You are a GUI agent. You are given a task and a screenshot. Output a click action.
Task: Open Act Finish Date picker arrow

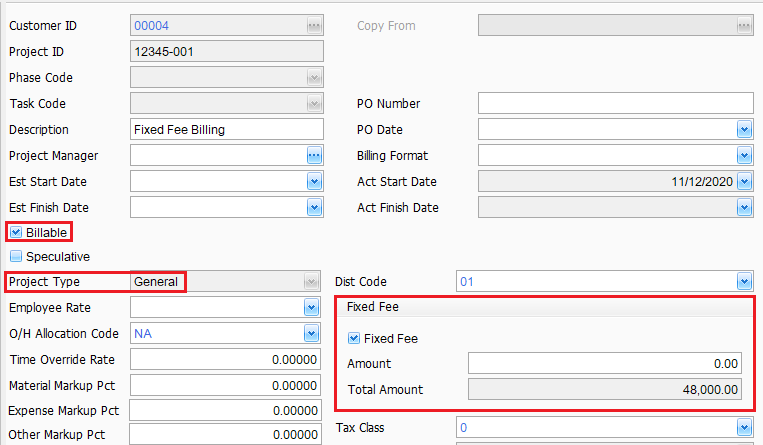pos(745,207)
